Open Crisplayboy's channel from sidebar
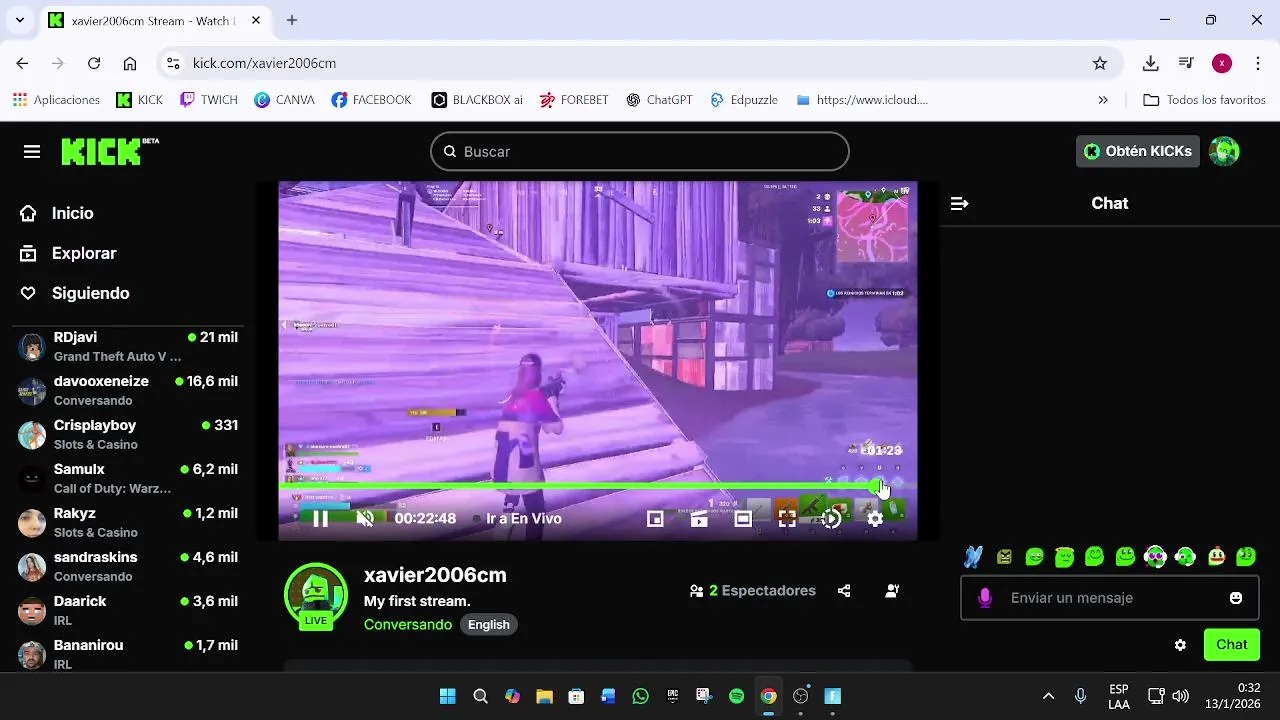 click(x=128, y=434)
